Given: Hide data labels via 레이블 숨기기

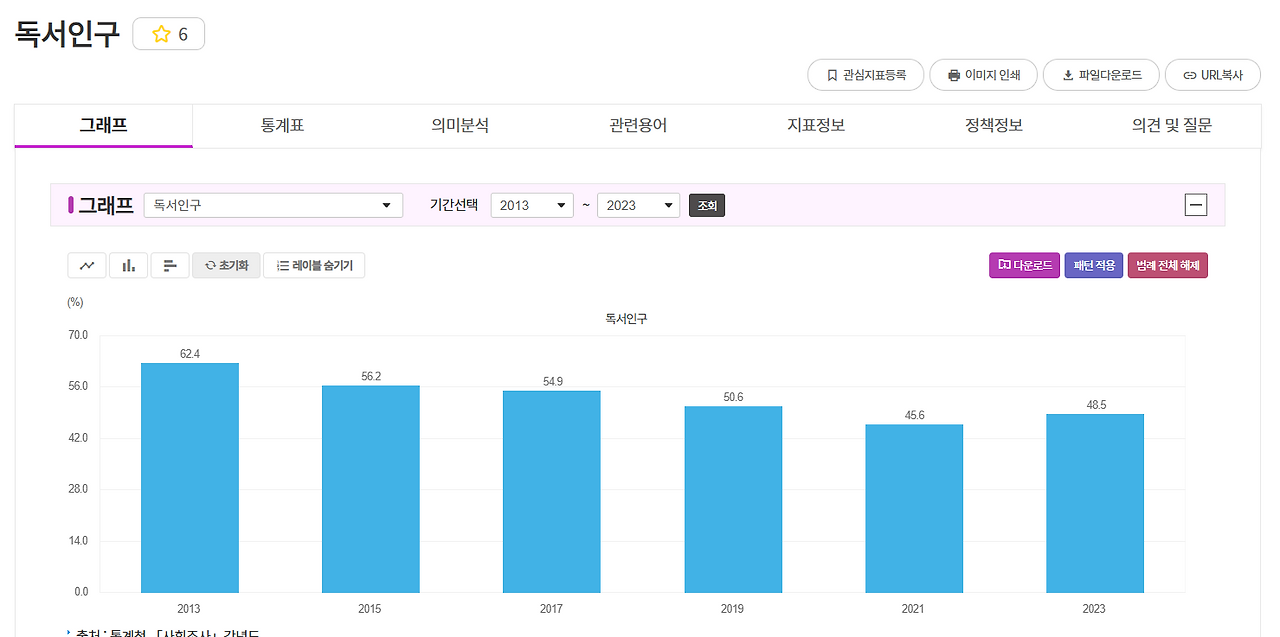Looking at the screenshot, I should tap(314, 265).
